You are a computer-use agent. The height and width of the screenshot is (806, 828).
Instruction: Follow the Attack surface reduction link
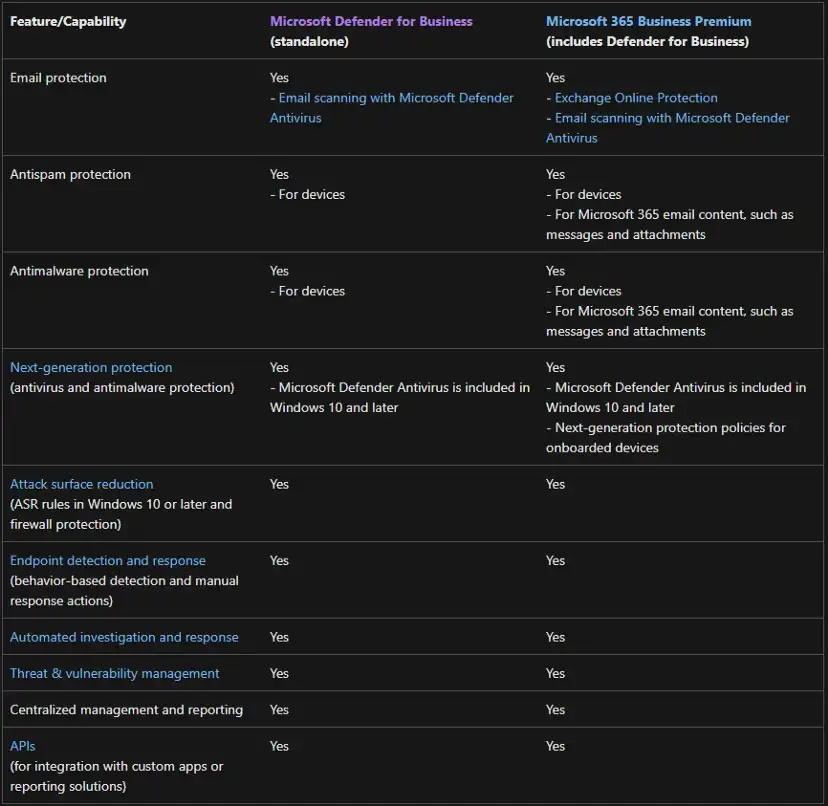[x=82, y=484]
